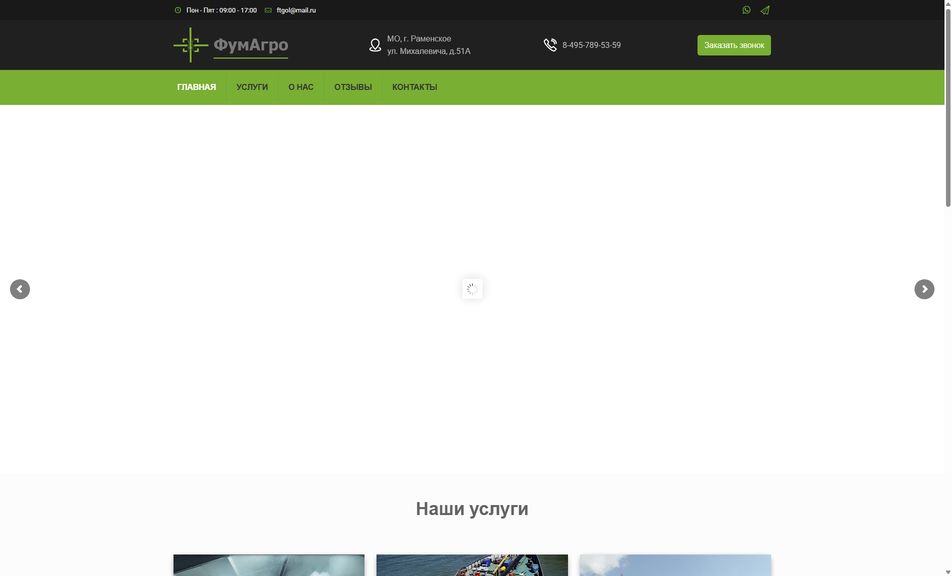Click the slider loading spinner
The image size is (952, 576).
pos(472,289)
